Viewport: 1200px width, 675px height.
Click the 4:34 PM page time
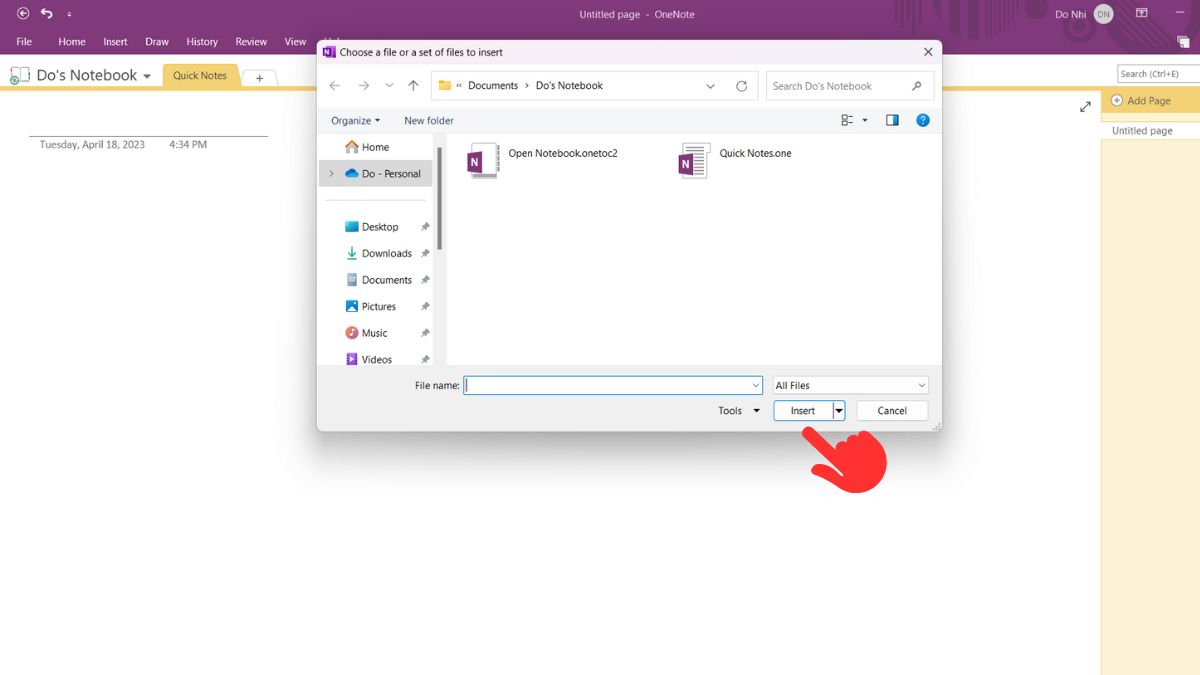pos(188,145)
